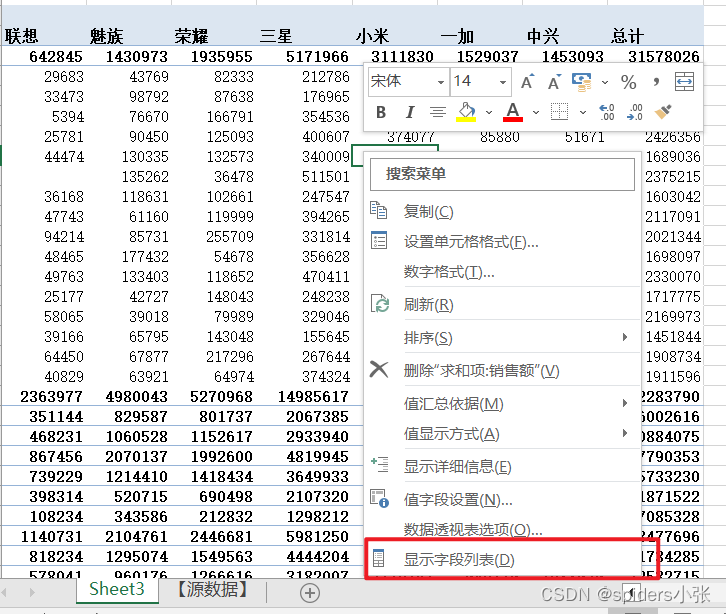This screenshot has width=726, height=614.
Task: Increase decimal places
Action: 607,112
